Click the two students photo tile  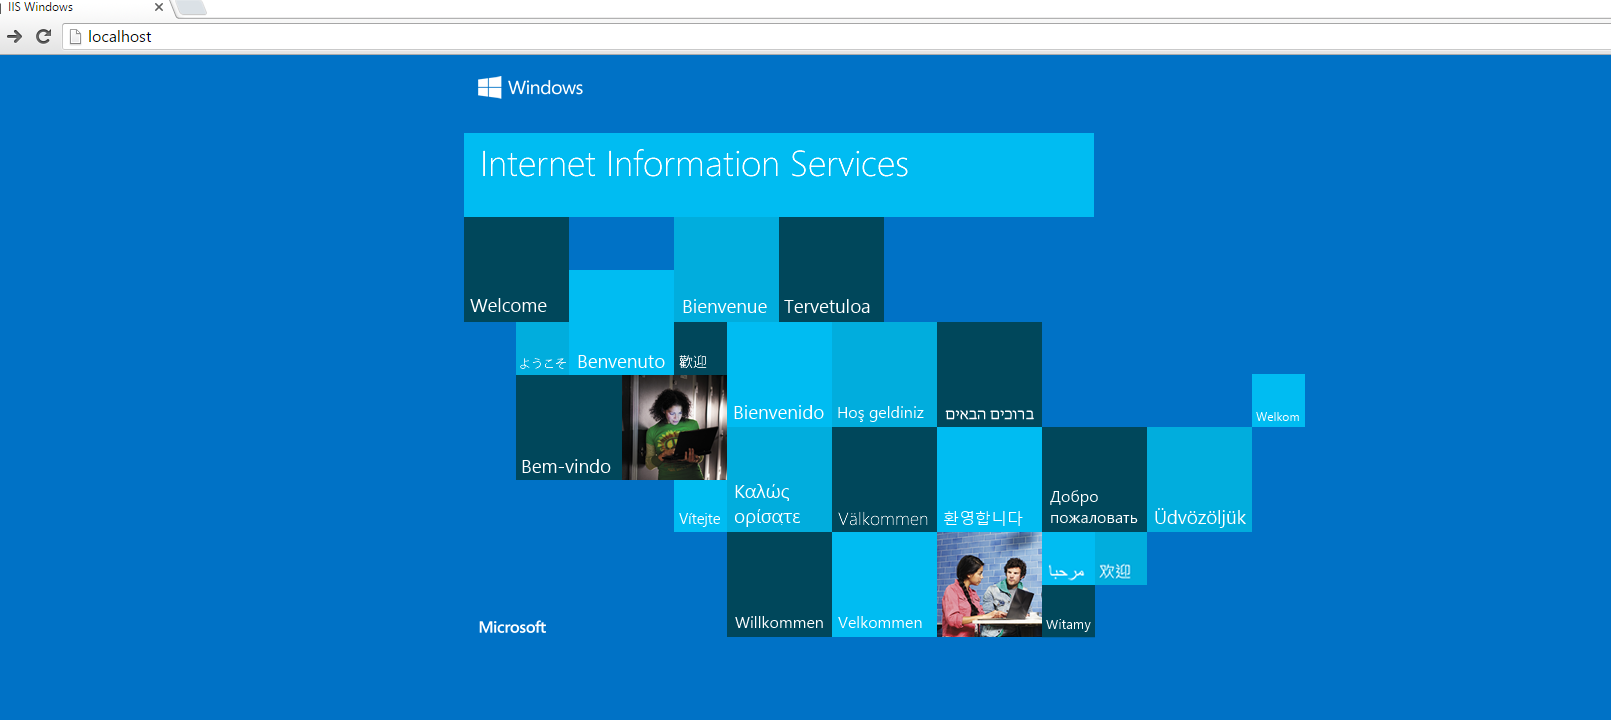click(x=989, y=584)
